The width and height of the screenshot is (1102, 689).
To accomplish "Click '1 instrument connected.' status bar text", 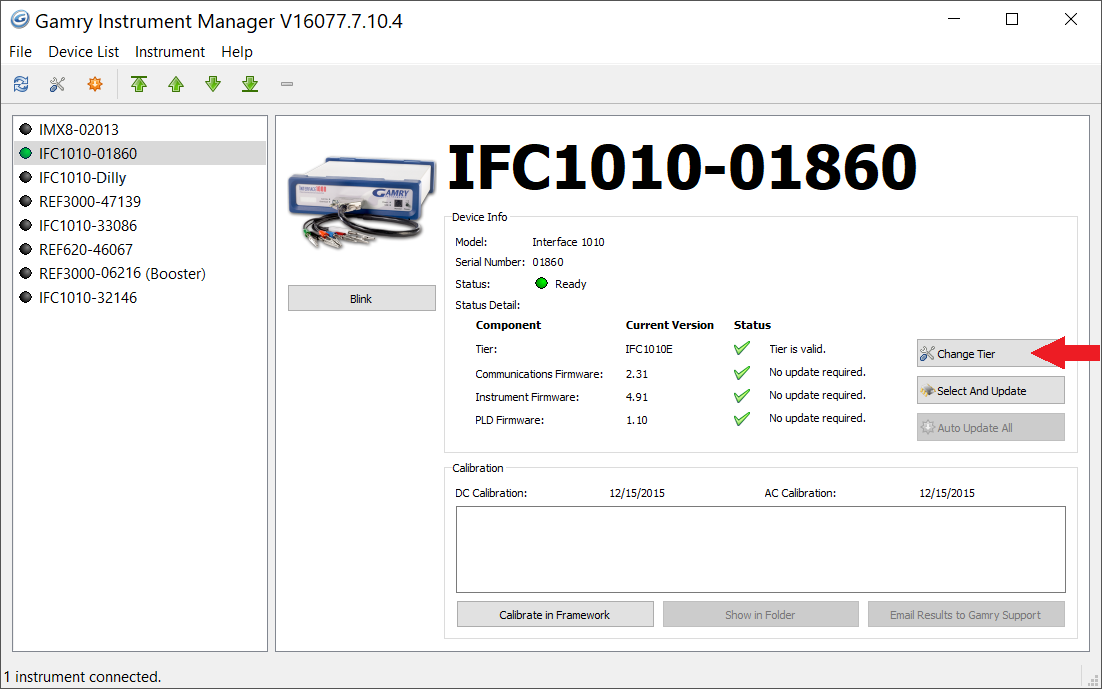I will [83, 676].
